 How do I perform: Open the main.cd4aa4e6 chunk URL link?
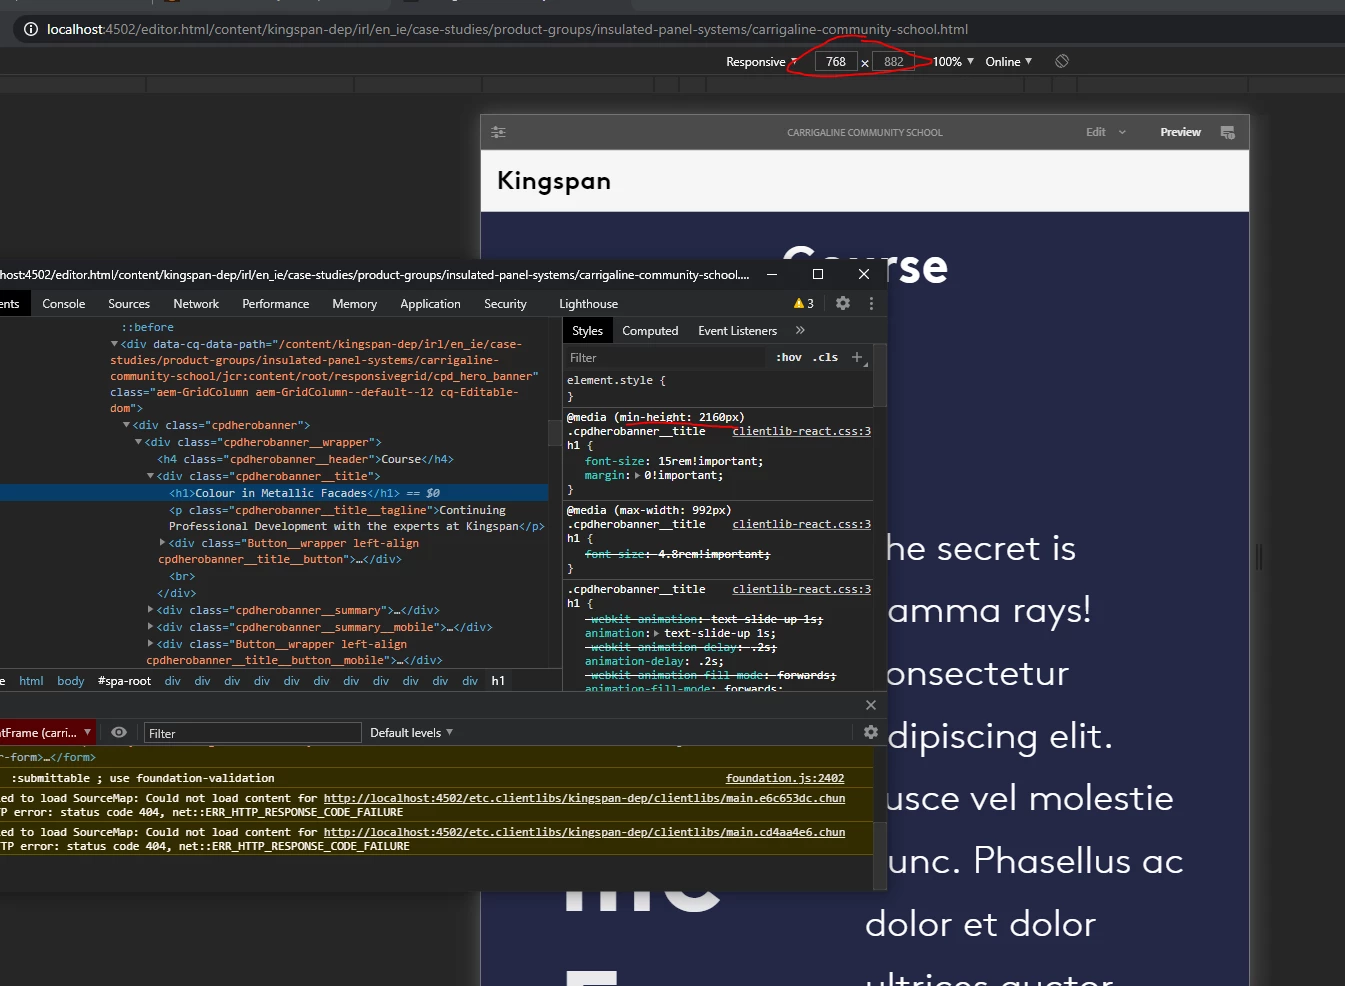[585, 832]
